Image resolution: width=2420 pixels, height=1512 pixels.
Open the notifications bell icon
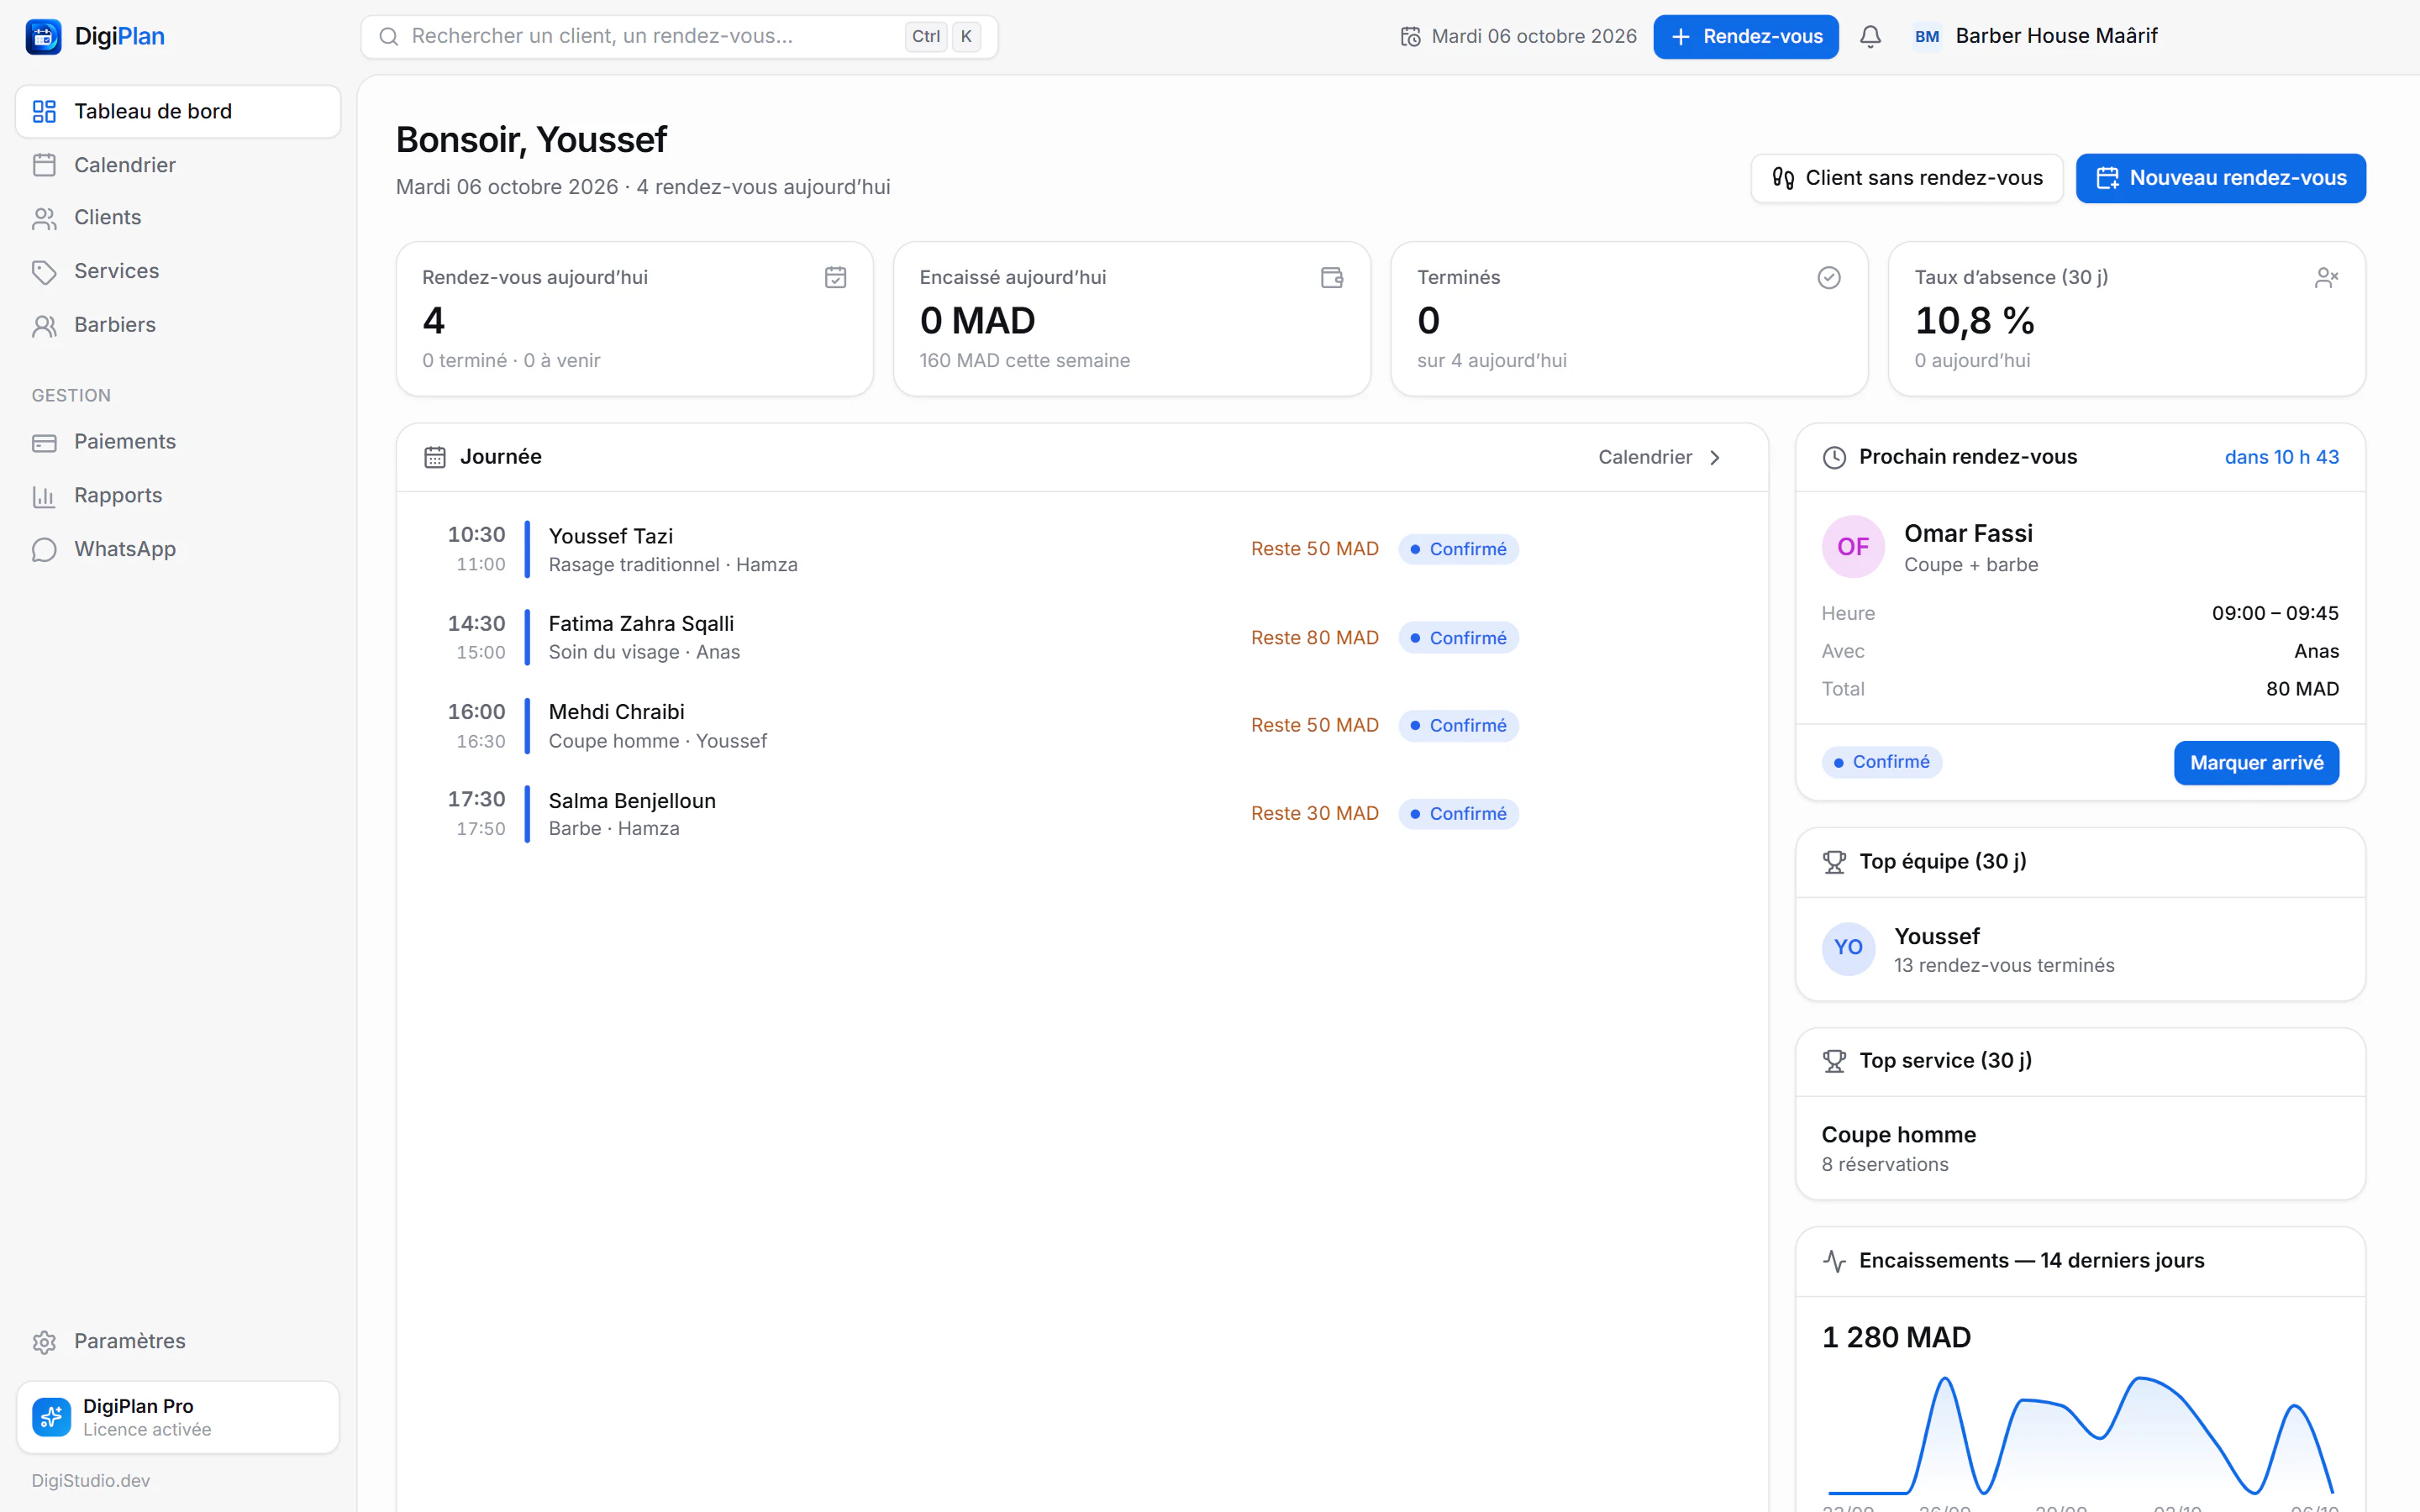pos(1870,37)
